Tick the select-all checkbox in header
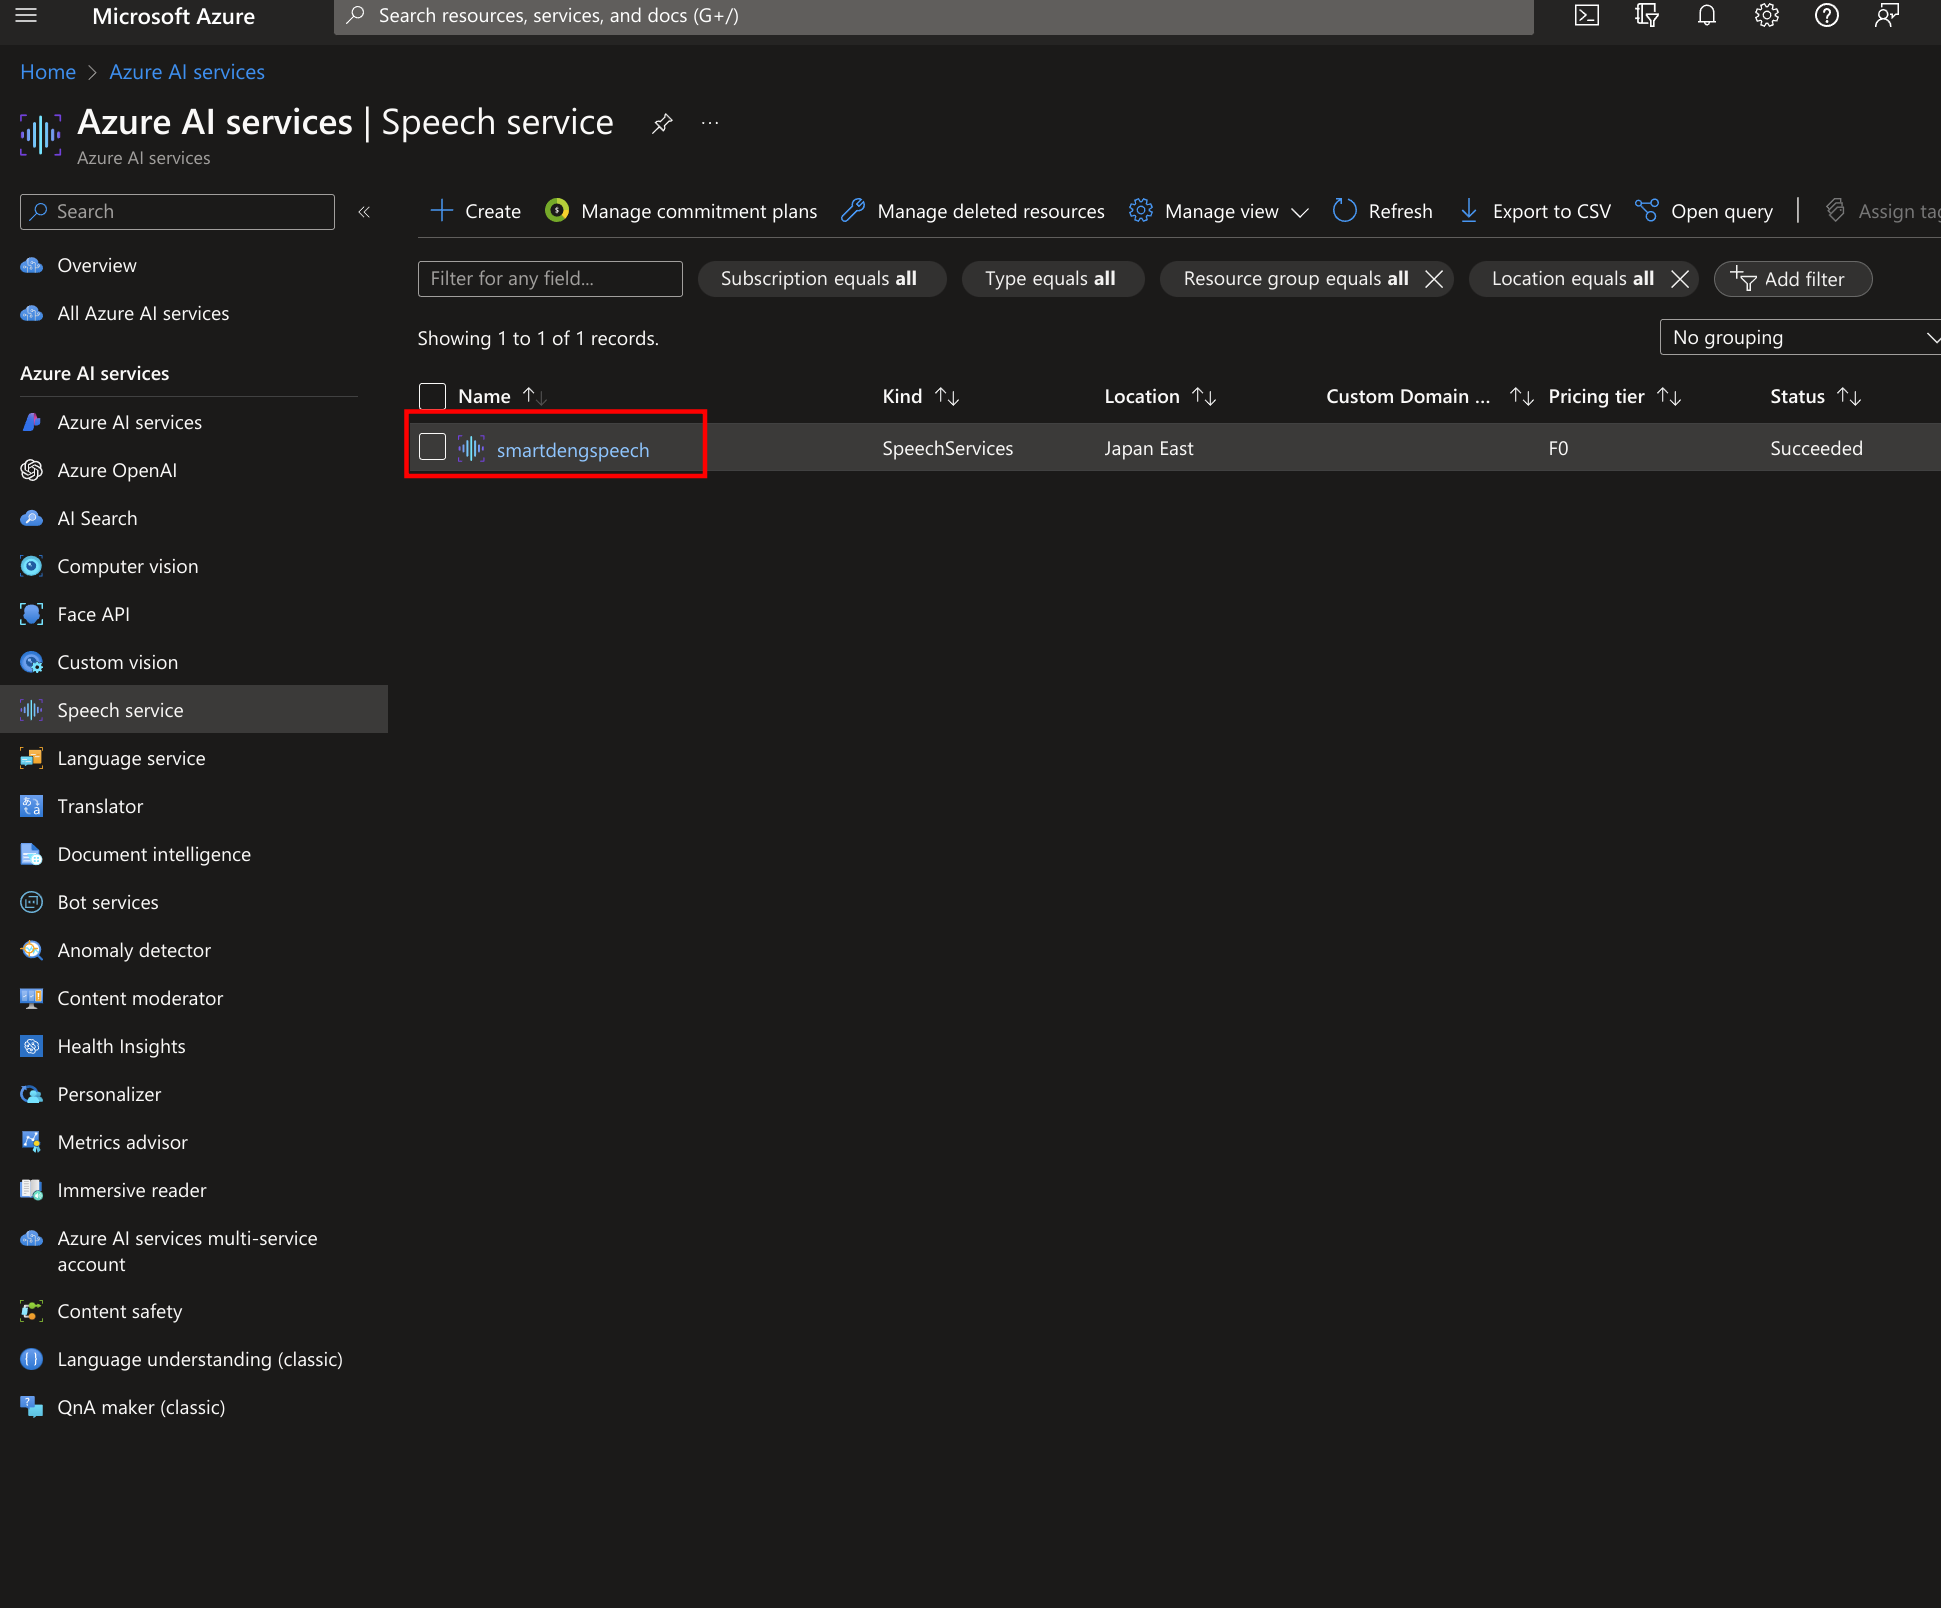Image resolution: width=1941 pixels, height=1608 pixels. tap(432, 396)
